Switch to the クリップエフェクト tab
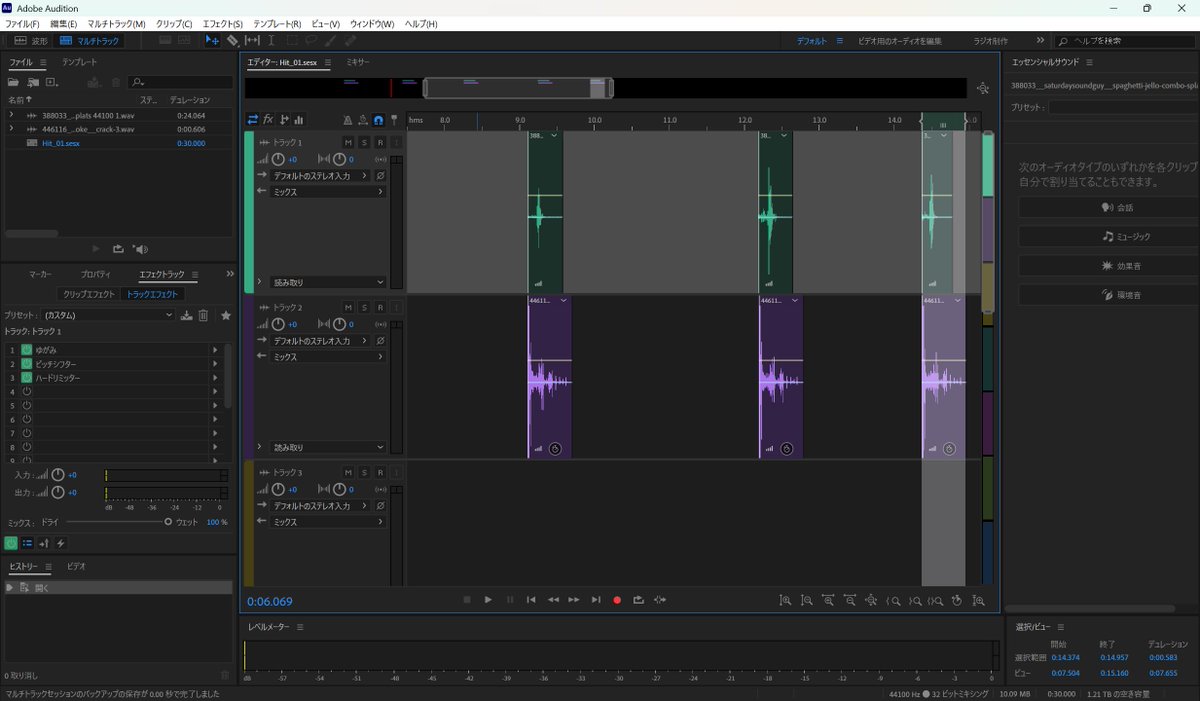1200x701 pixels. point(88,294)
